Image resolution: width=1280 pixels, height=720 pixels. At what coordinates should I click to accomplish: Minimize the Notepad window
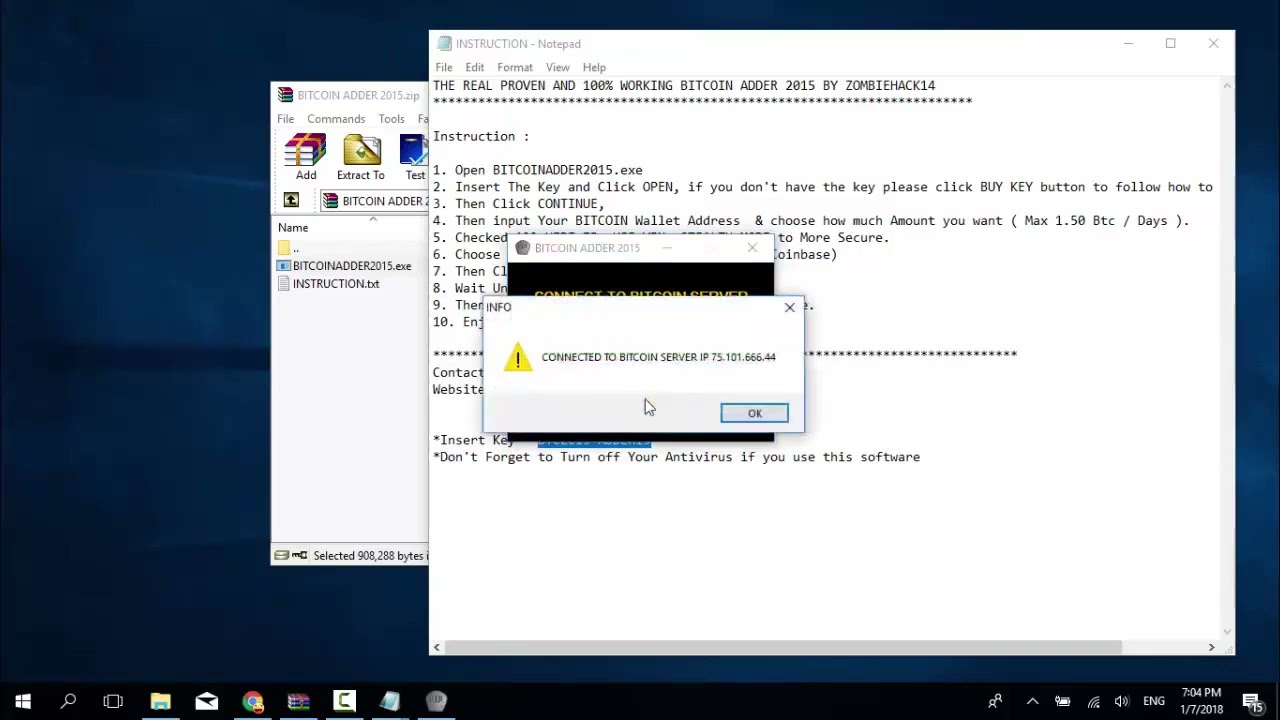pos(1128,44)
